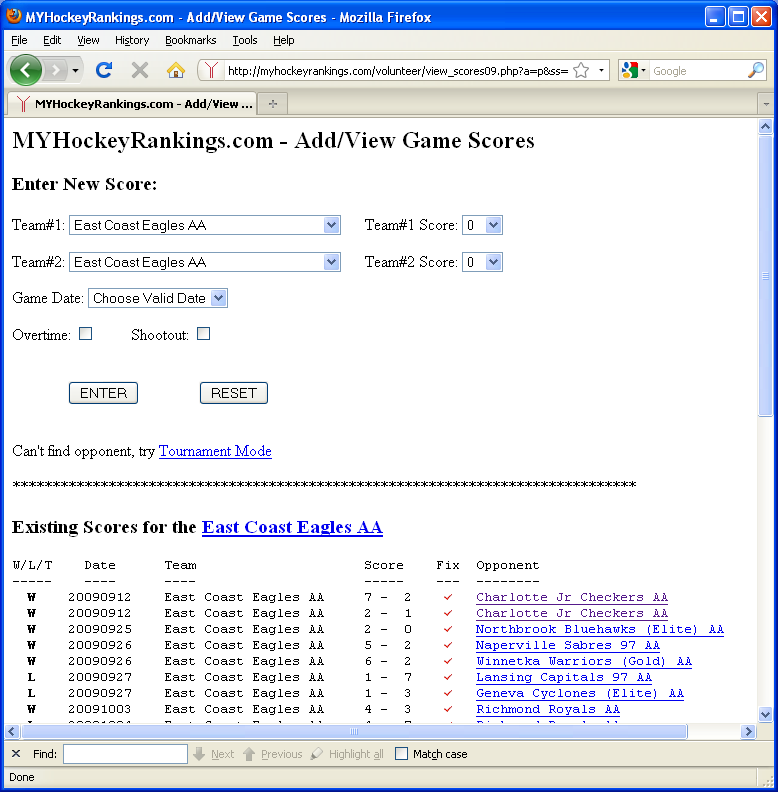Click fix checkmark in the Naperville Sabres row
This screenshot has width=778, height=792.
pyautogui.click(x=448, y=645)
